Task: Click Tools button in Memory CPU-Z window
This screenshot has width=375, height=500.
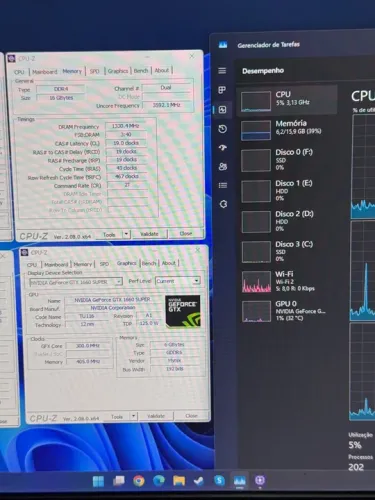Action: point(109,235)
